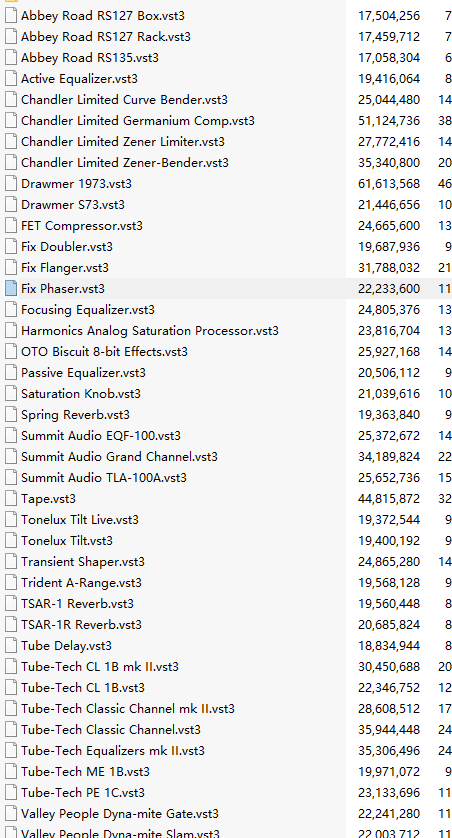Select the size value 23,816,704
This screenshot has height=838, width=452.
coord(389,331)
